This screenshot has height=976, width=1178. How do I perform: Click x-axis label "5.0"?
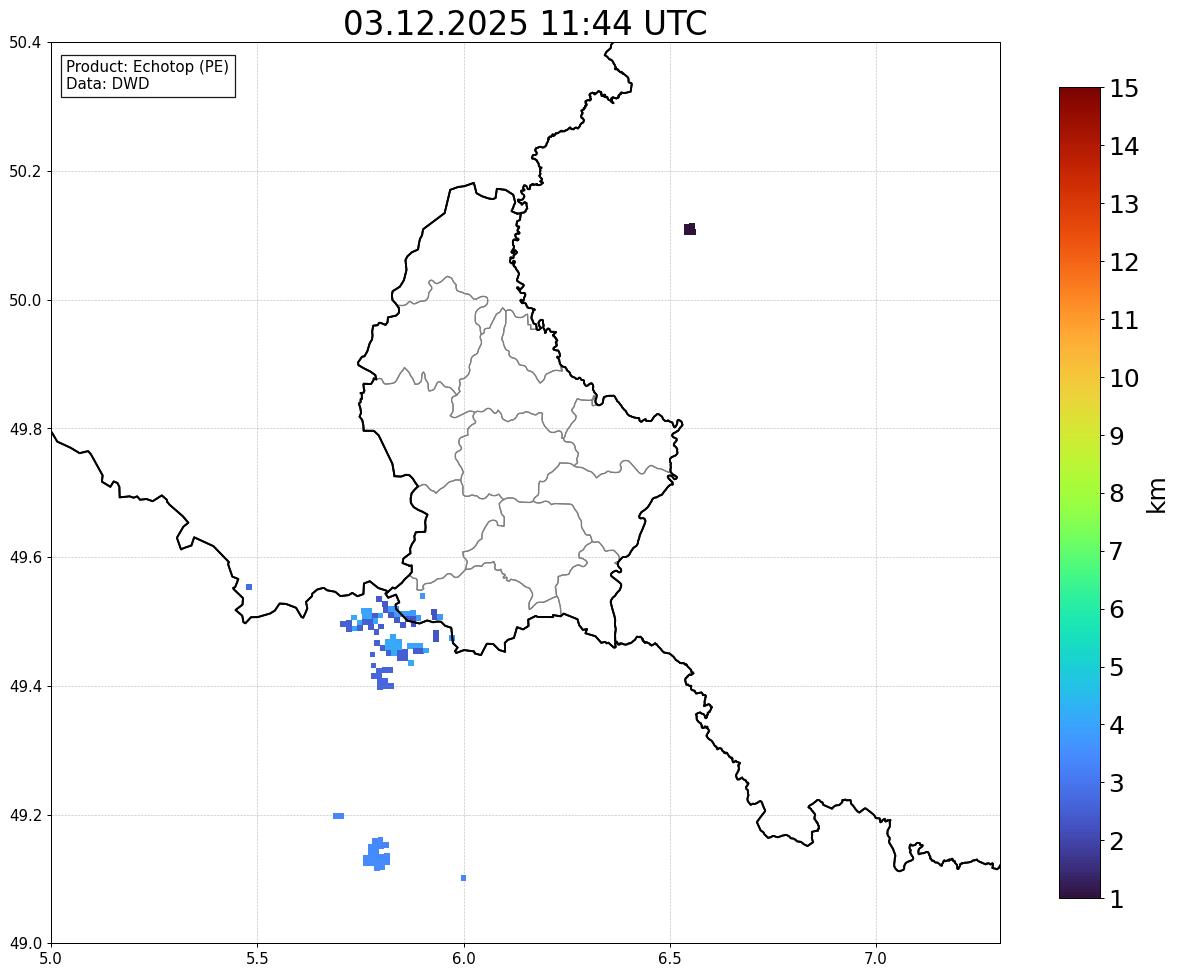[51, 959]
